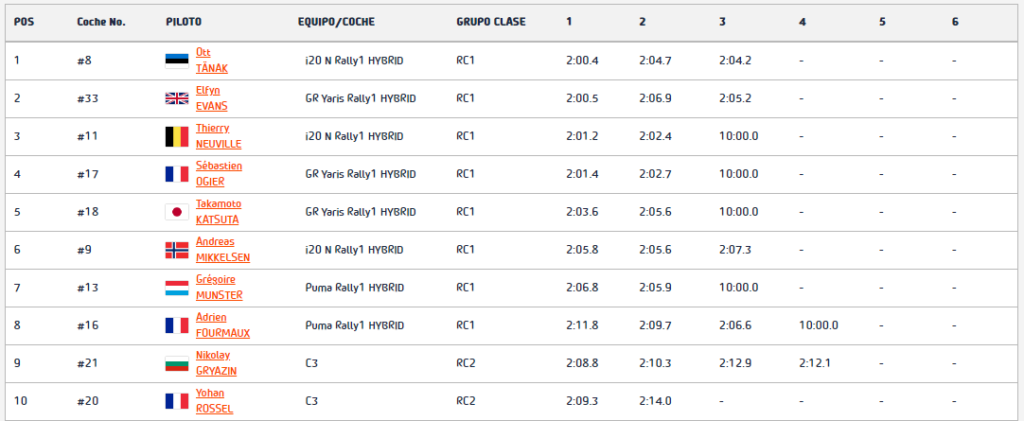Click the Estonian flag beside Ott Tänak
This screenshot has width=1024, height=421.
pos(176,61)
